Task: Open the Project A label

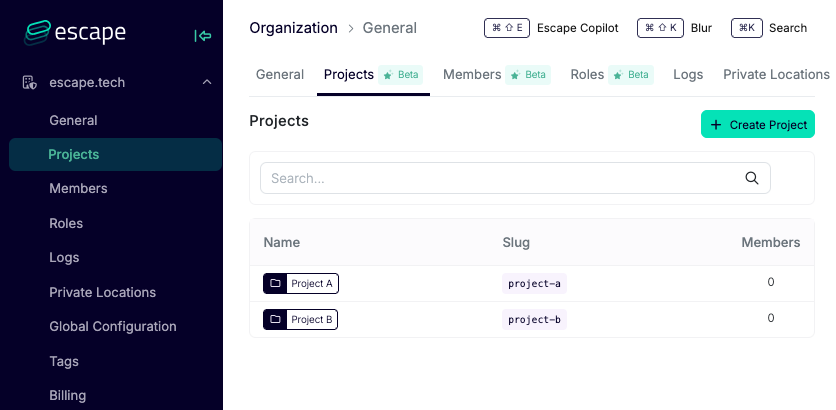Action: click(312, 284)
